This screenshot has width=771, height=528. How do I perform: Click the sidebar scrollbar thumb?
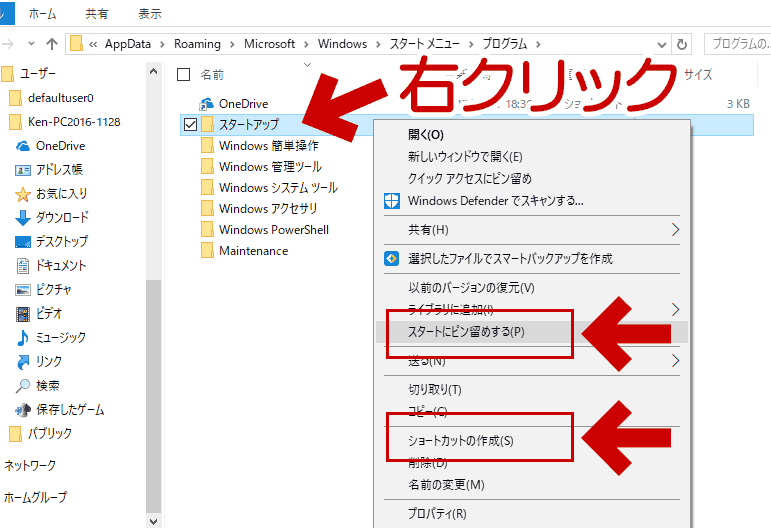point(153,396)
